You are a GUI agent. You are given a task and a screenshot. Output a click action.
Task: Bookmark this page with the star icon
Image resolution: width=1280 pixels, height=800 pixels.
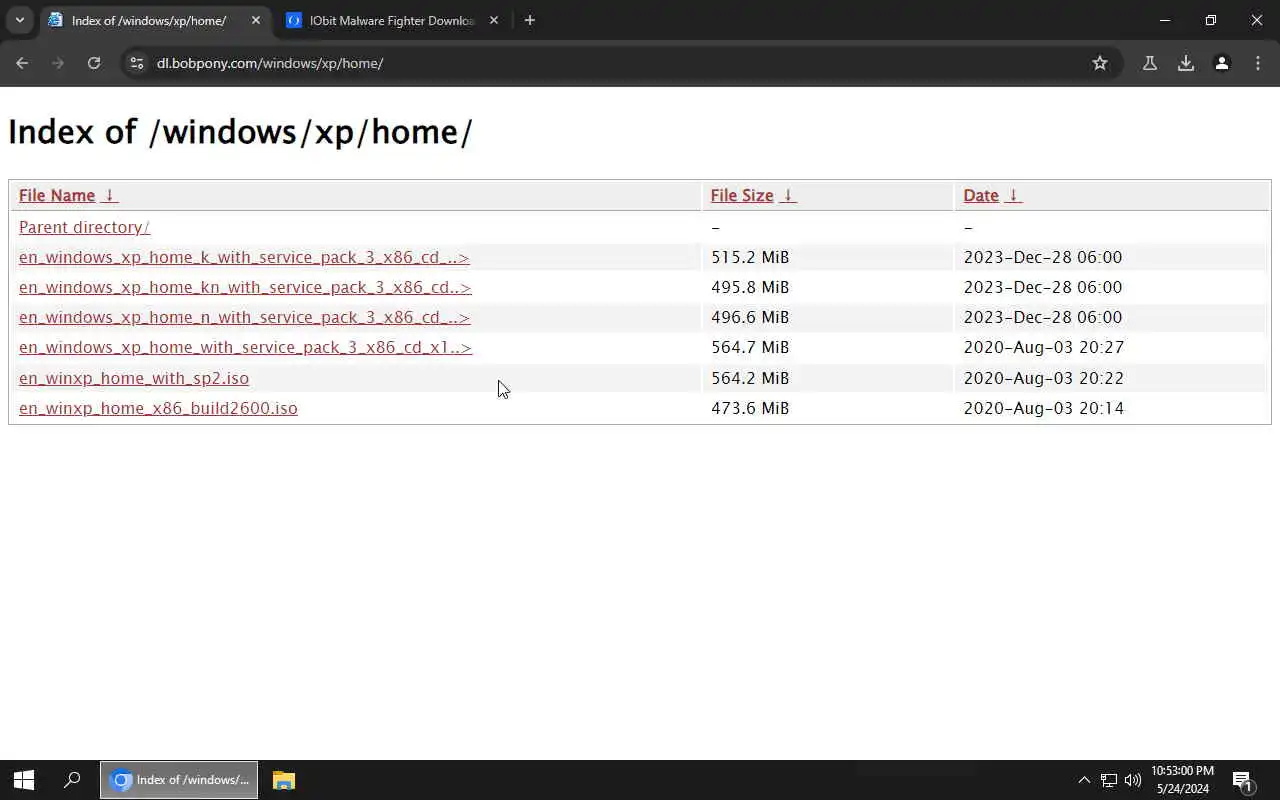[x=1100, y=63]
